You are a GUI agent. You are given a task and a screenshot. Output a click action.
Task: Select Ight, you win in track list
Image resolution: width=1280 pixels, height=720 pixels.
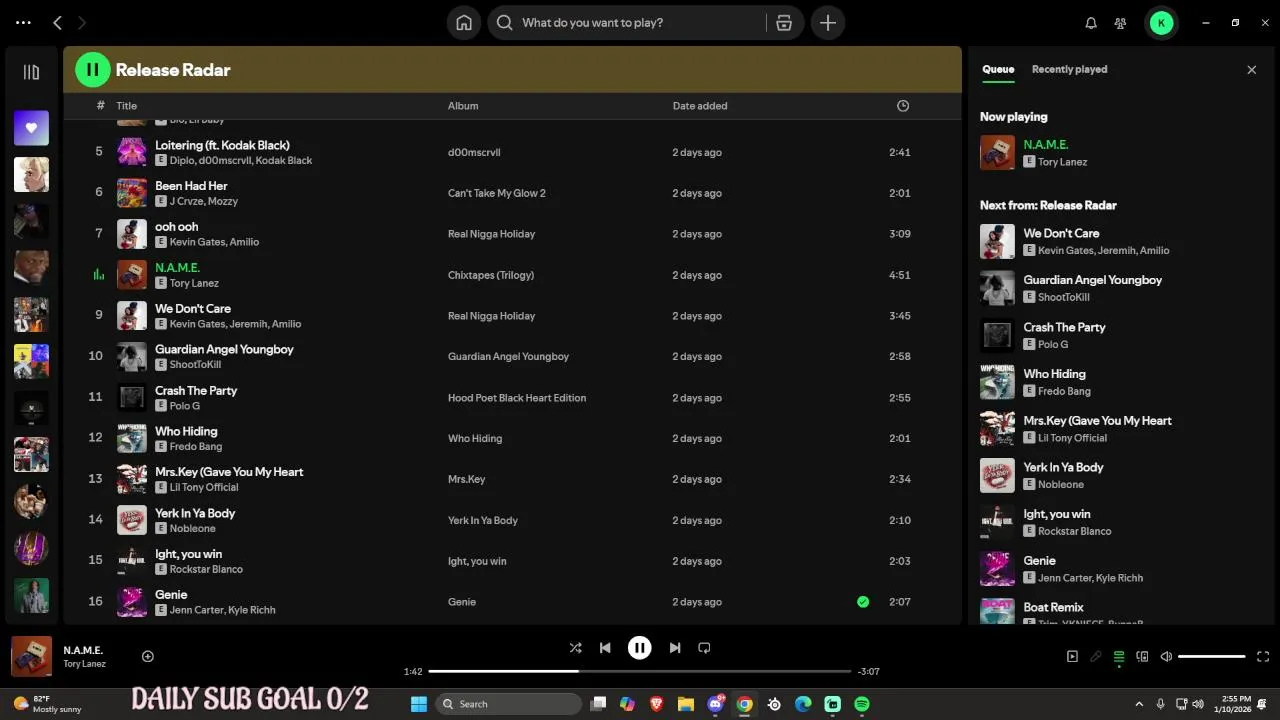coord(188,554)
